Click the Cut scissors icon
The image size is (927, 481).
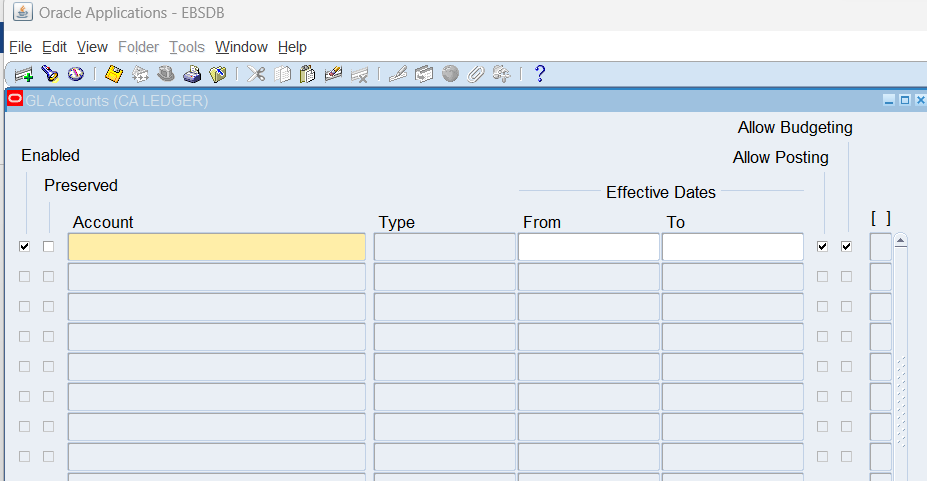click(x=256, y=74)
